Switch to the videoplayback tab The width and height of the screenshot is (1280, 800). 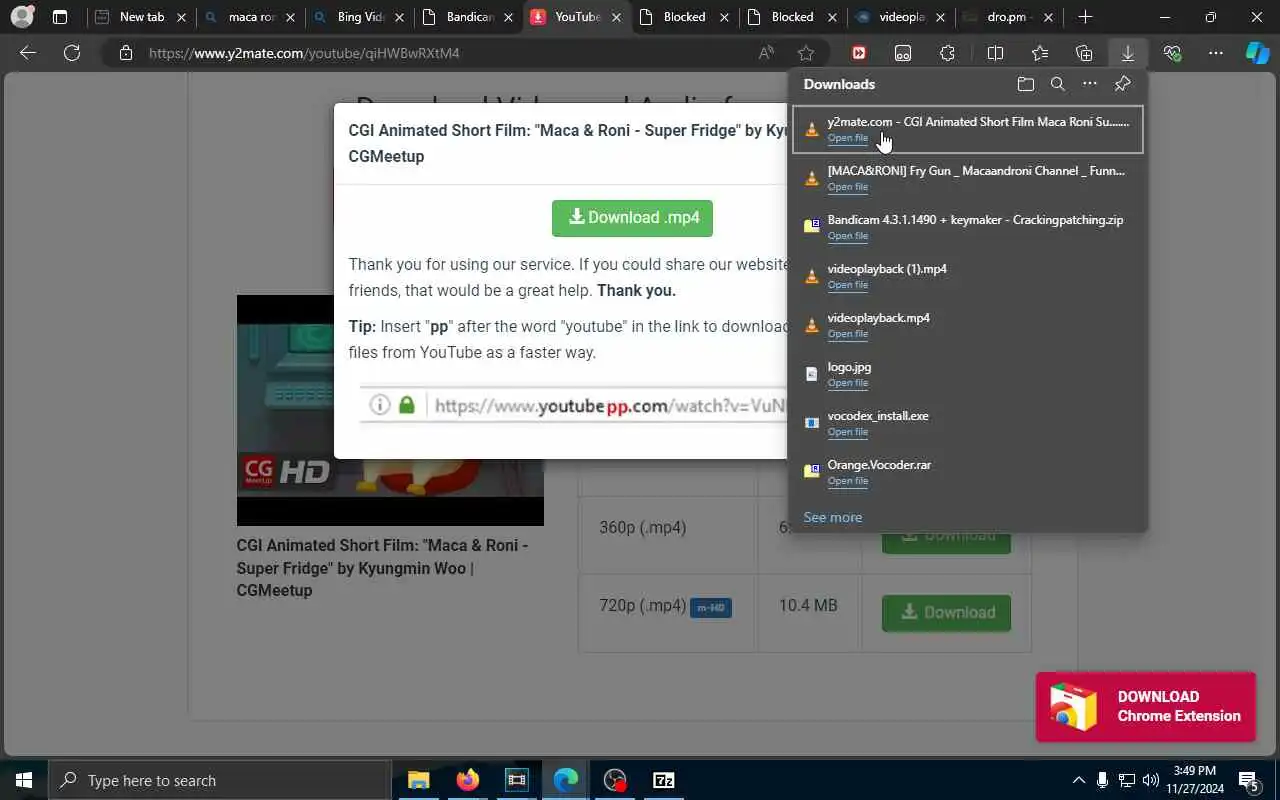point(900,17)
